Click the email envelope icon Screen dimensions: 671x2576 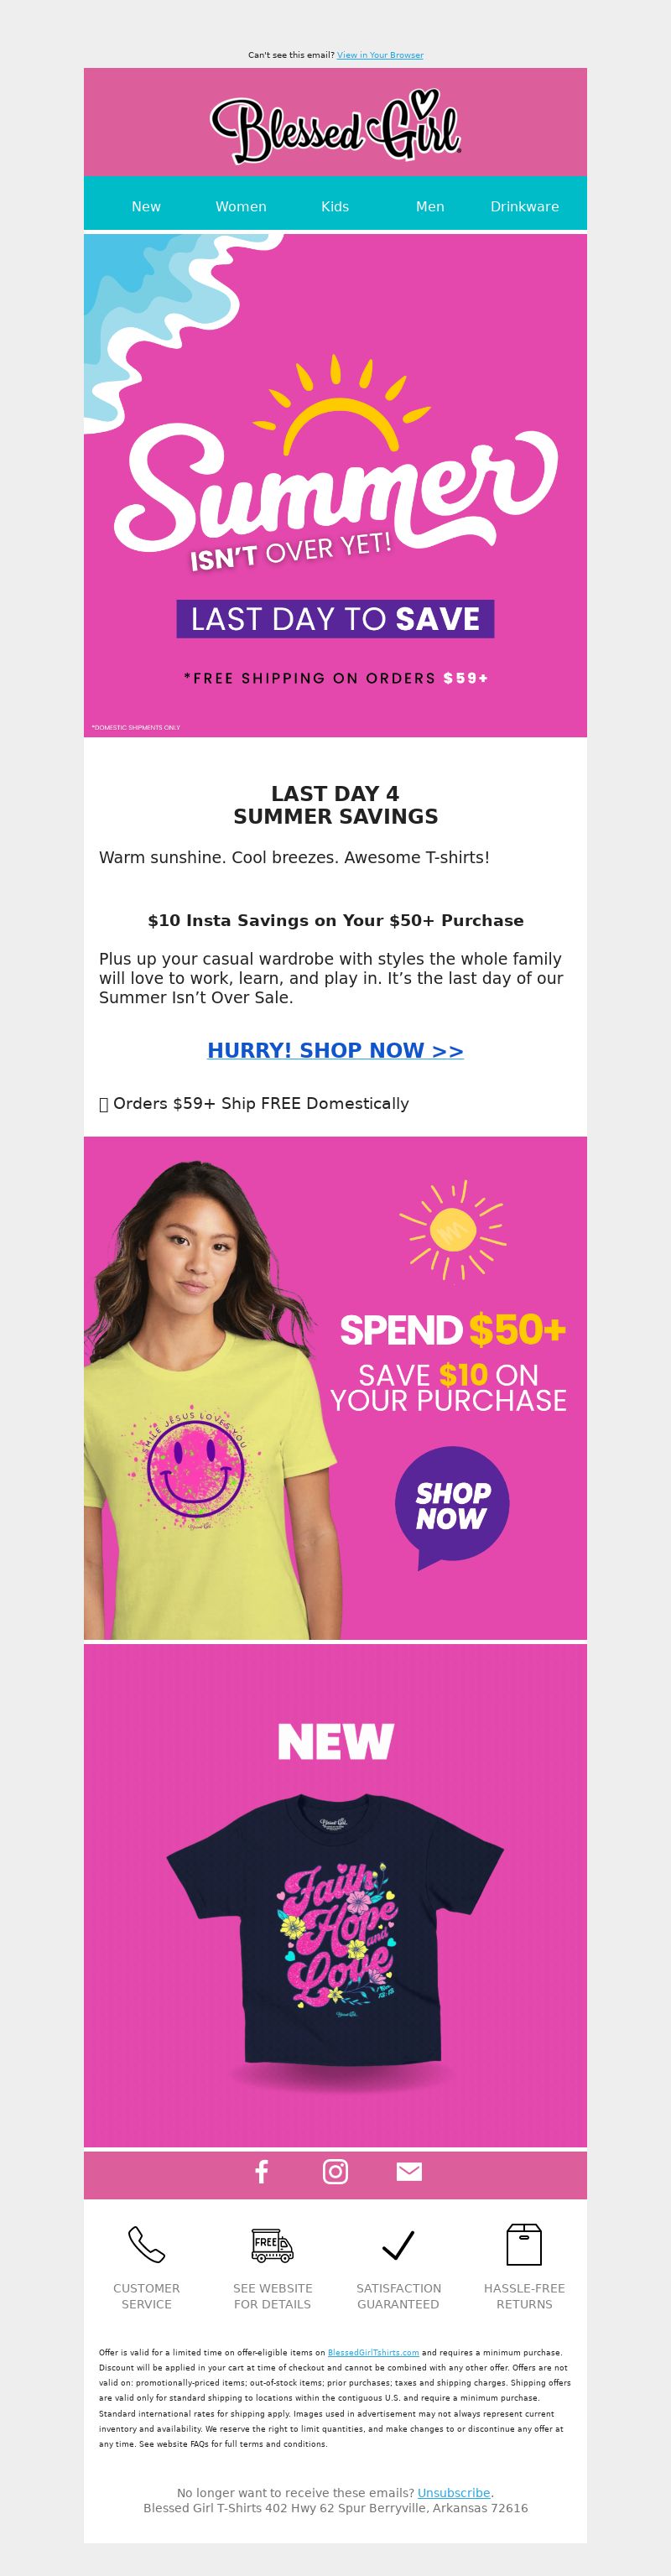coord(409,2171)
